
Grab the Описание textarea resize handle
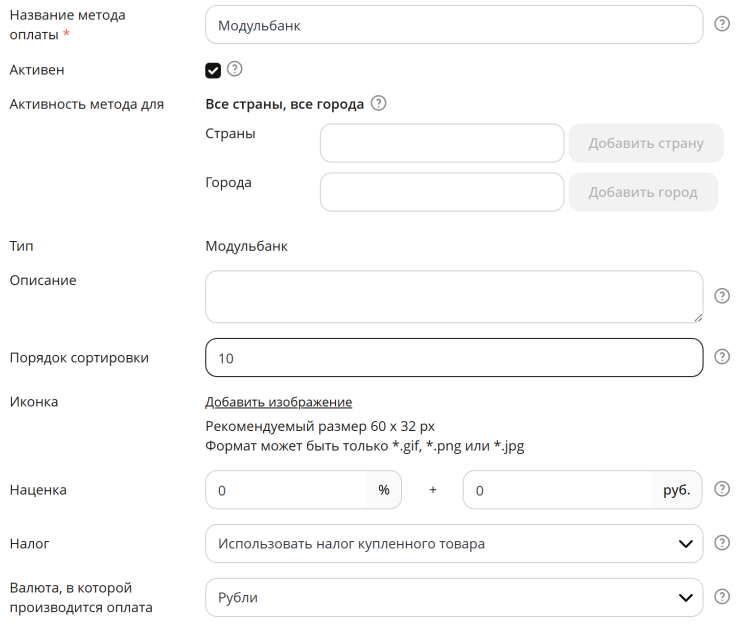tap(698, 318)
